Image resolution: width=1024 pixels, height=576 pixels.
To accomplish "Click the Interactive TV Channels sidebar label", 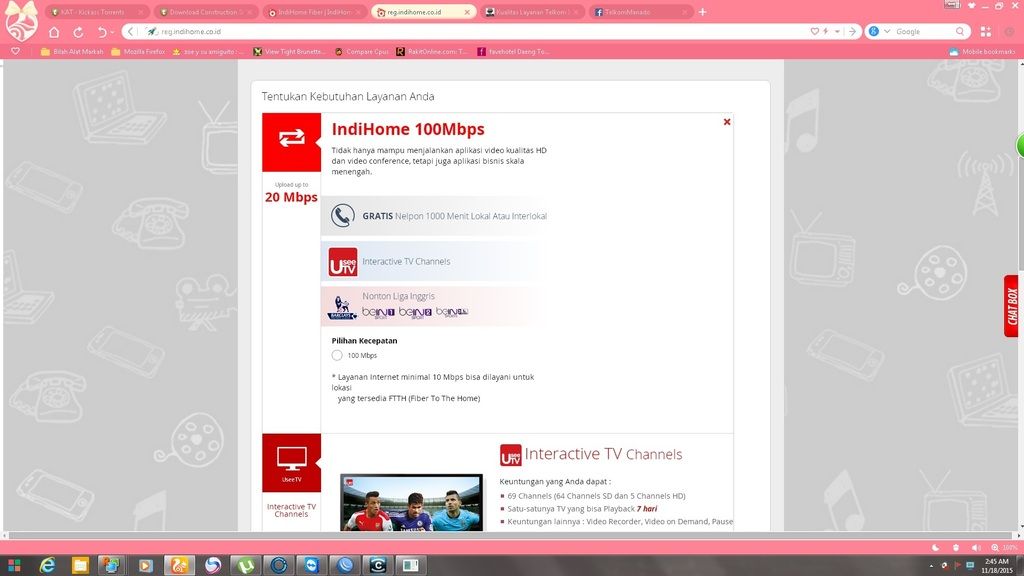I will click(x=291, y=510).
